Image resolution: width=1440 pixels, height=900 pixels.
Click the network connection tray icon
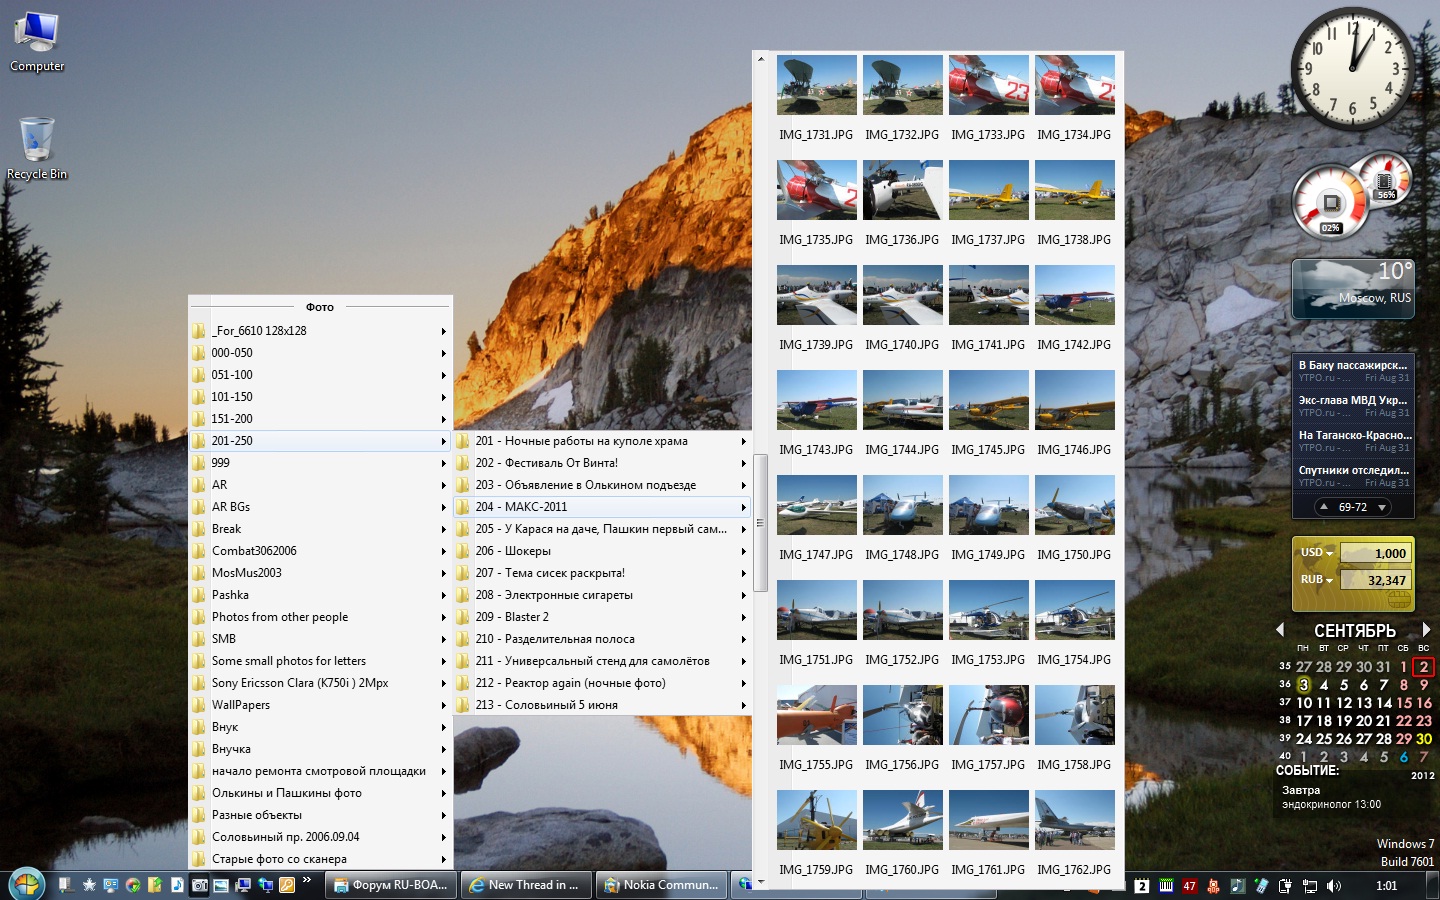pyautogui.click(x=1309, y=886)
